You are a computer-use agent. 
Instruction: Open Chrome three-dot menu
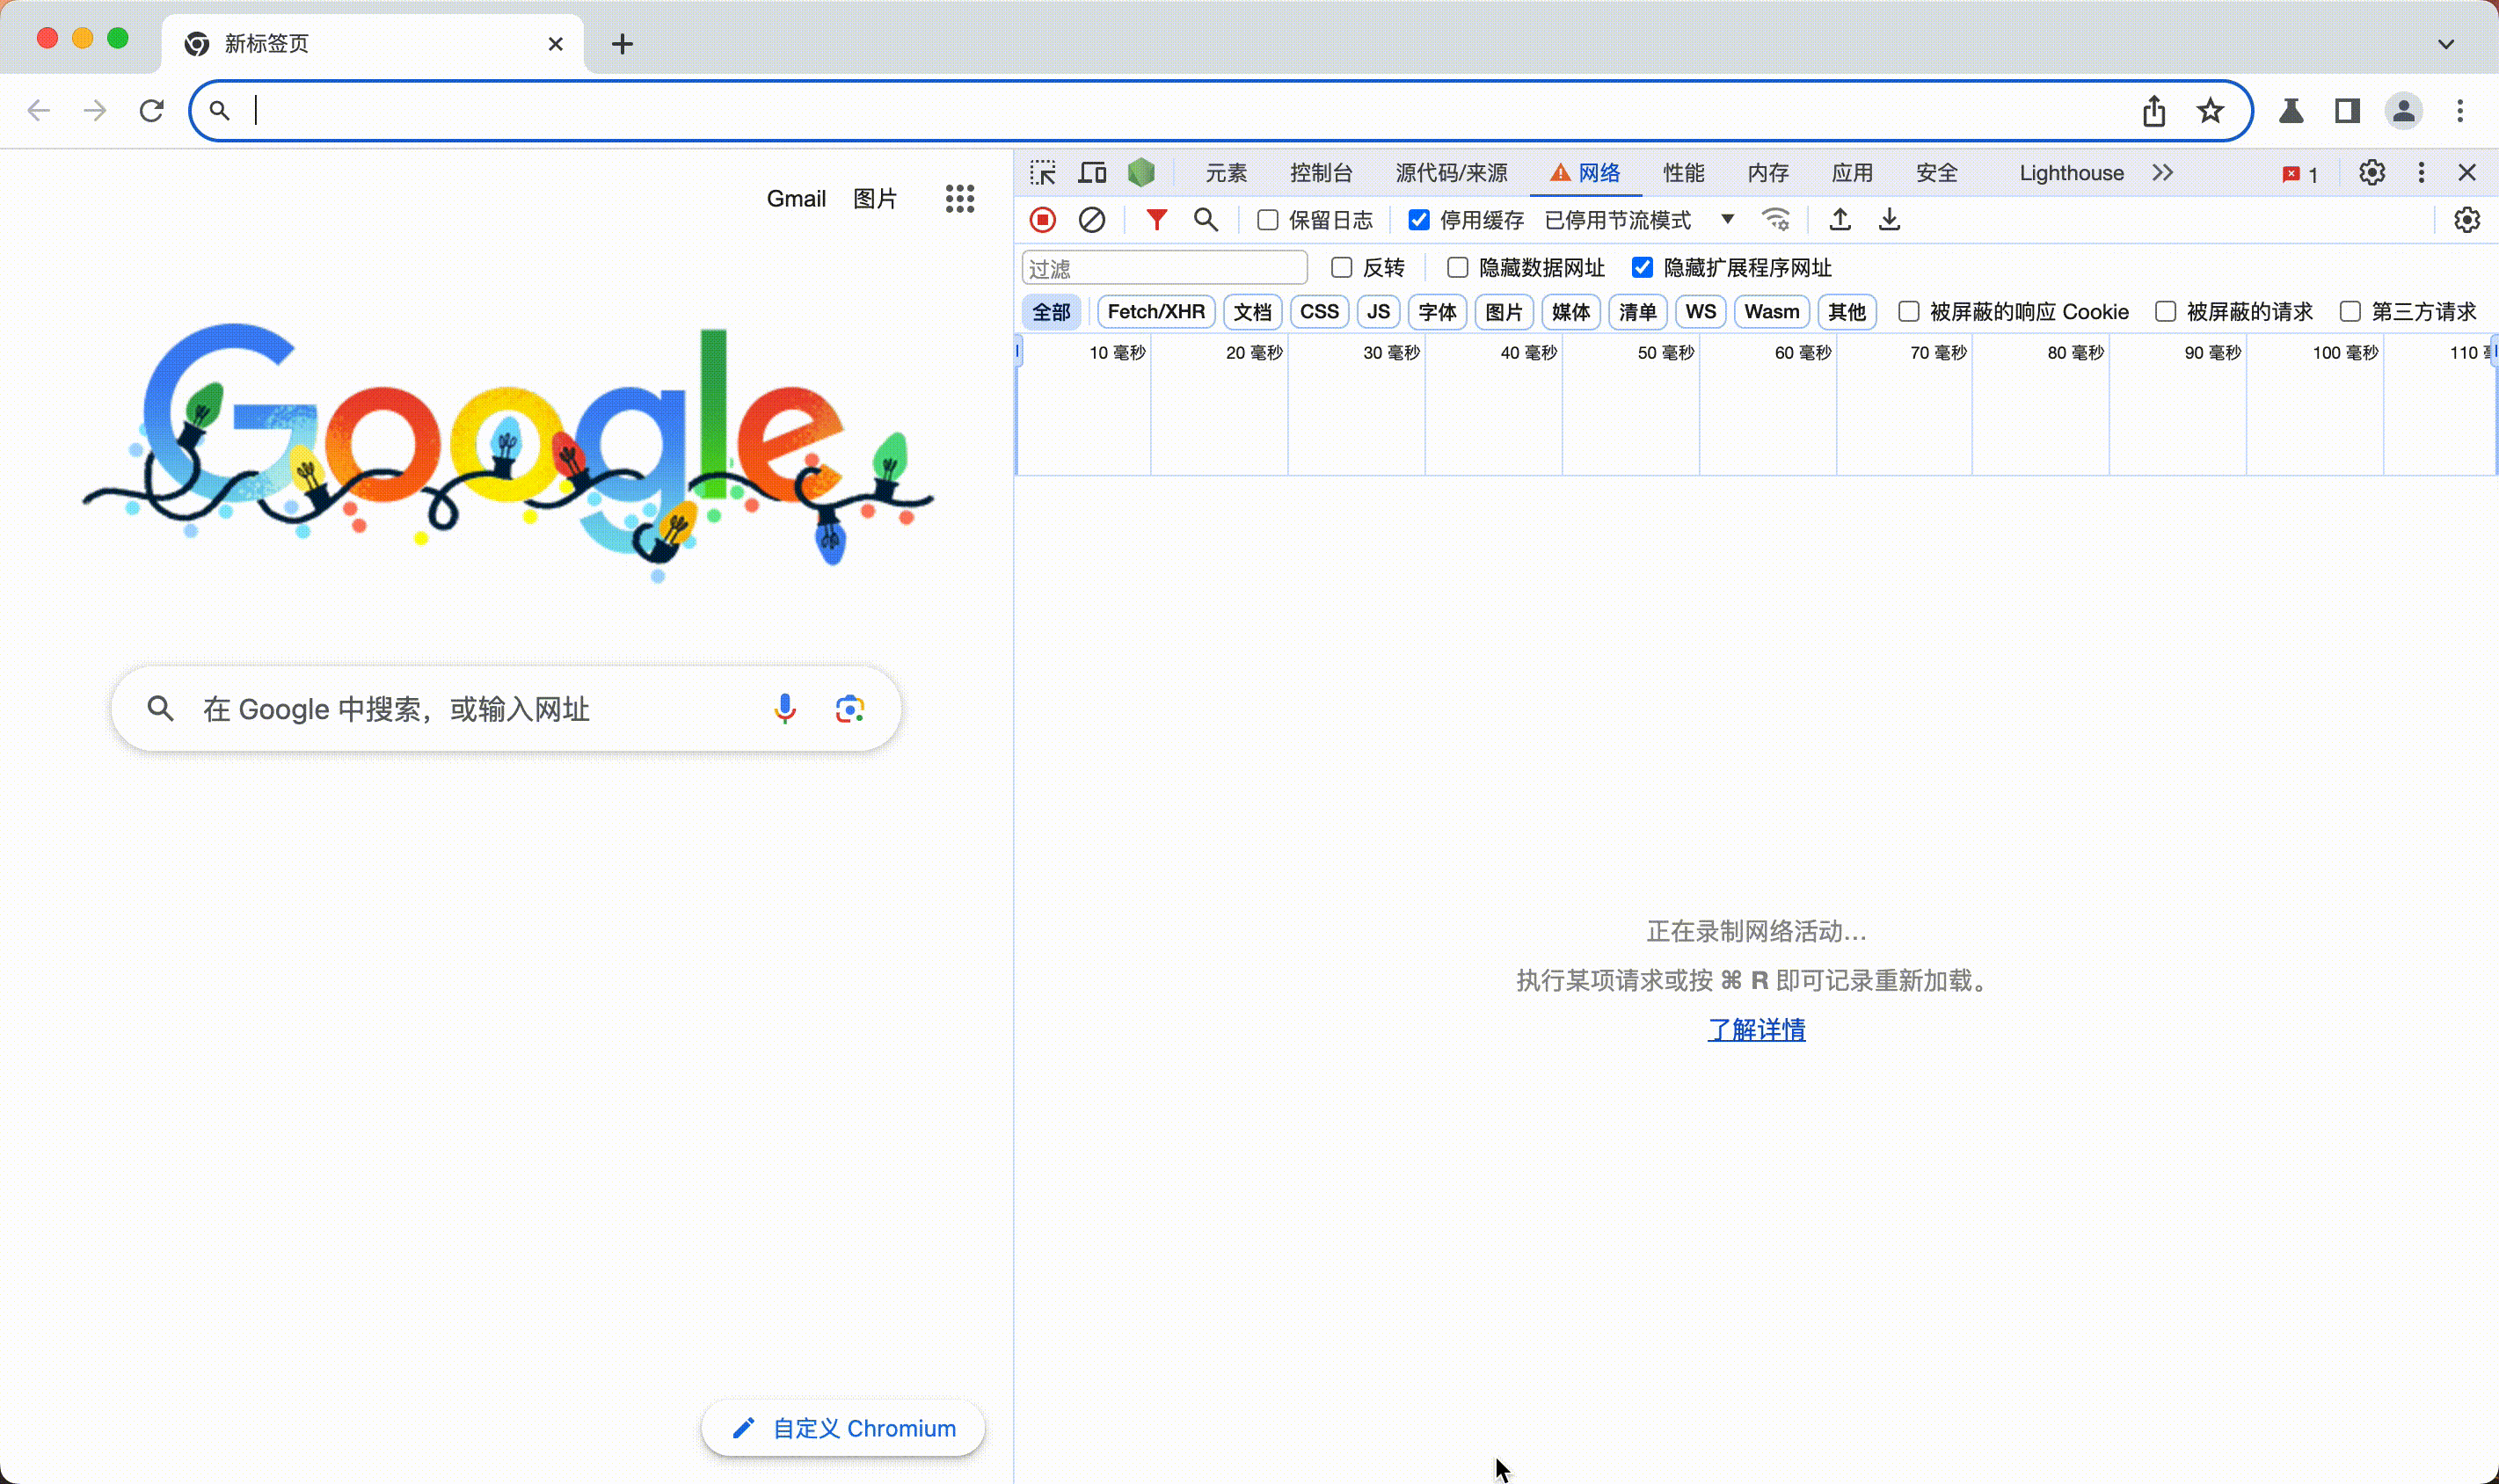2460,110
